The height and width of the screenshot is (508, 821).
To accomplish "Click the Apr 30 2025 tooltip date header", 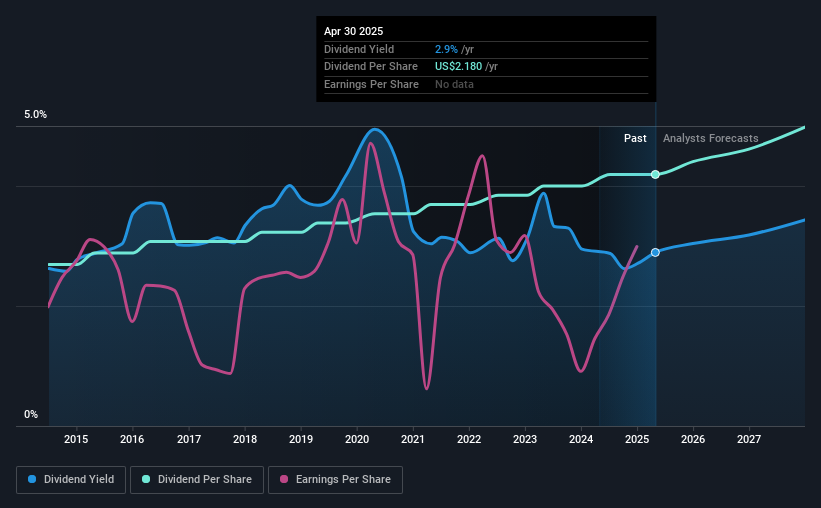I will point(353,31).
